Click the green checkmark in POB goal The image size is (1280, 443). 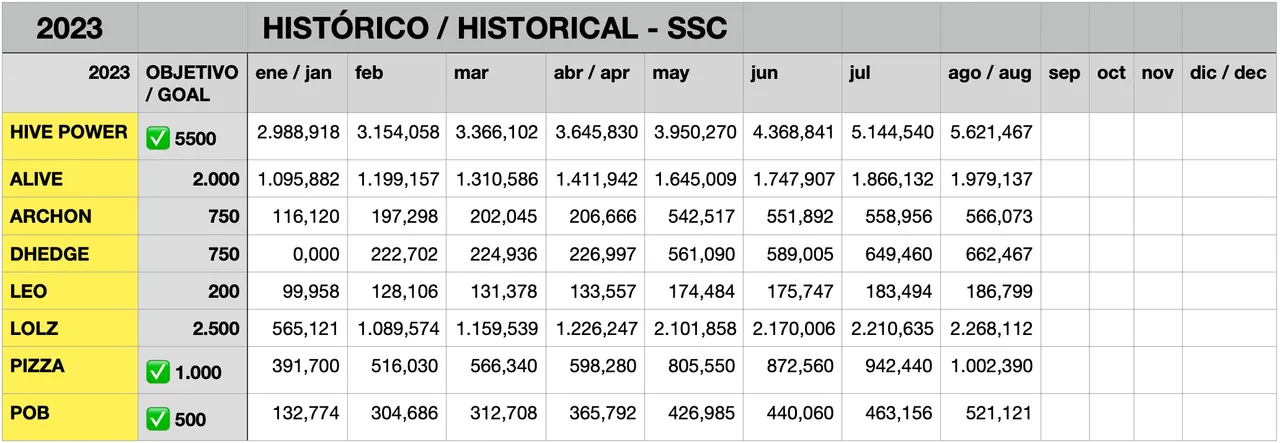[x=158, y=420]
